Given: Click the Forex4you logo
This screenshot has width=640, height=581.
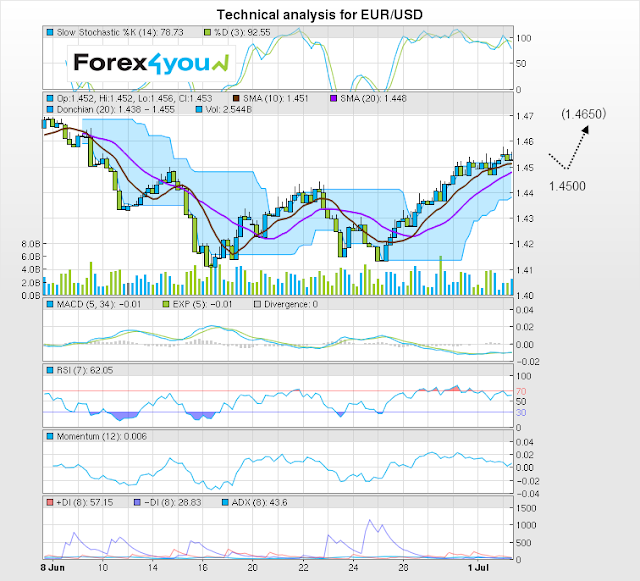Looking at the screenshot, I should [151, 63].
